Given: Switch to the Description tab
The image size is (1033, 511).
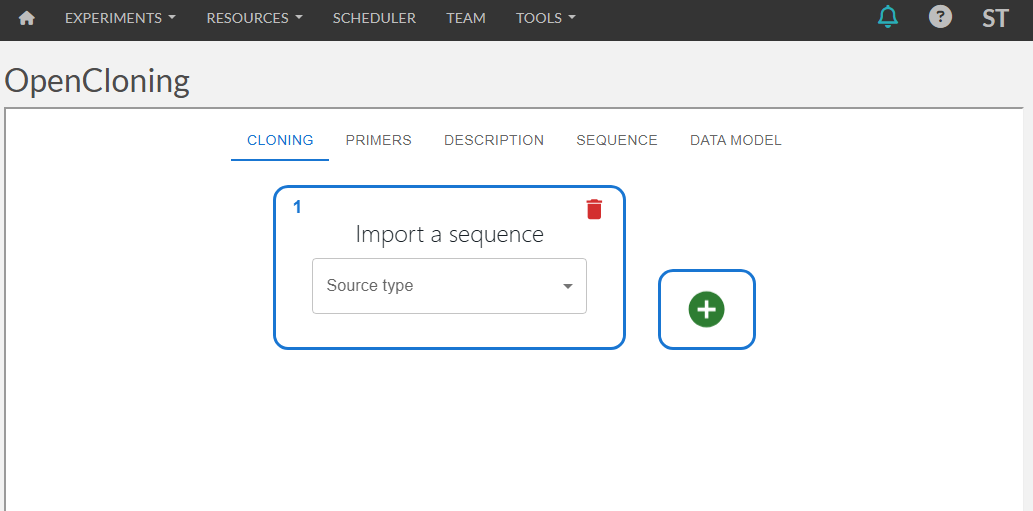Looking at the screenshot, I should click(x=494, y=140).
